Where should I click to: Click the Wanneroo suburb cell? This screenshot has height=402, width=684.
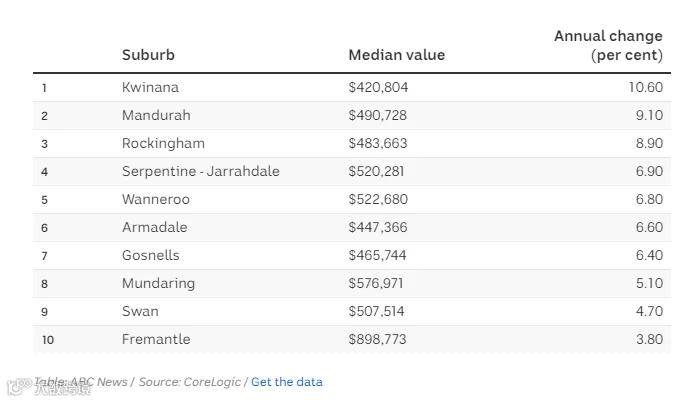(156, 199)
